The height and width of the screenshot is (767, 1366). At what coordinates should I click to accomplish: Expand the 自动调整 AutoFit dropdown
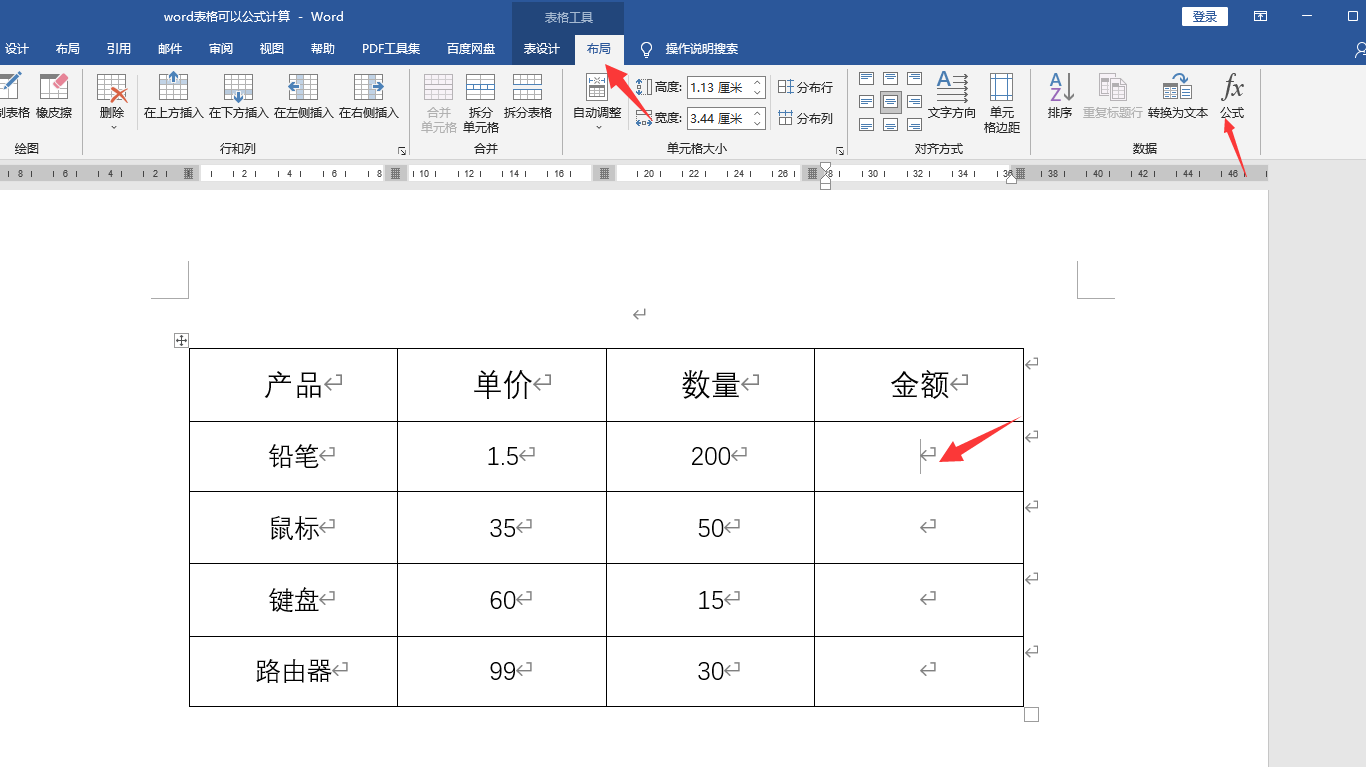(x=597, y=102)
